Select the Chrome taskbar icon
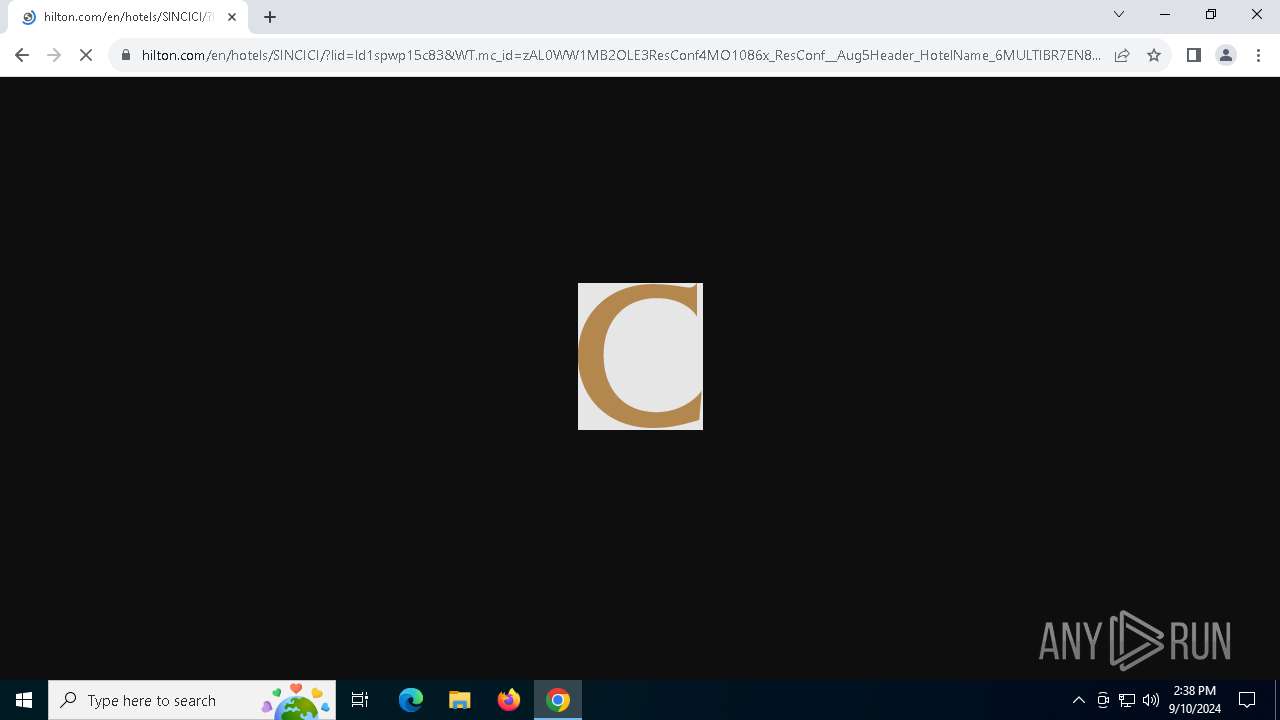This screenshot has height=720, width=1280. pyautogui.click(x=558, y=700)
